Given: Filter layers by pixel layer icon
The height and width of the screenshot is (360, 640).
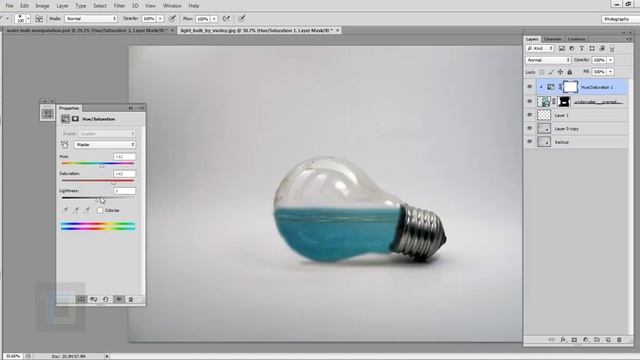Looking at the screenshot, I should coord(562,49).
